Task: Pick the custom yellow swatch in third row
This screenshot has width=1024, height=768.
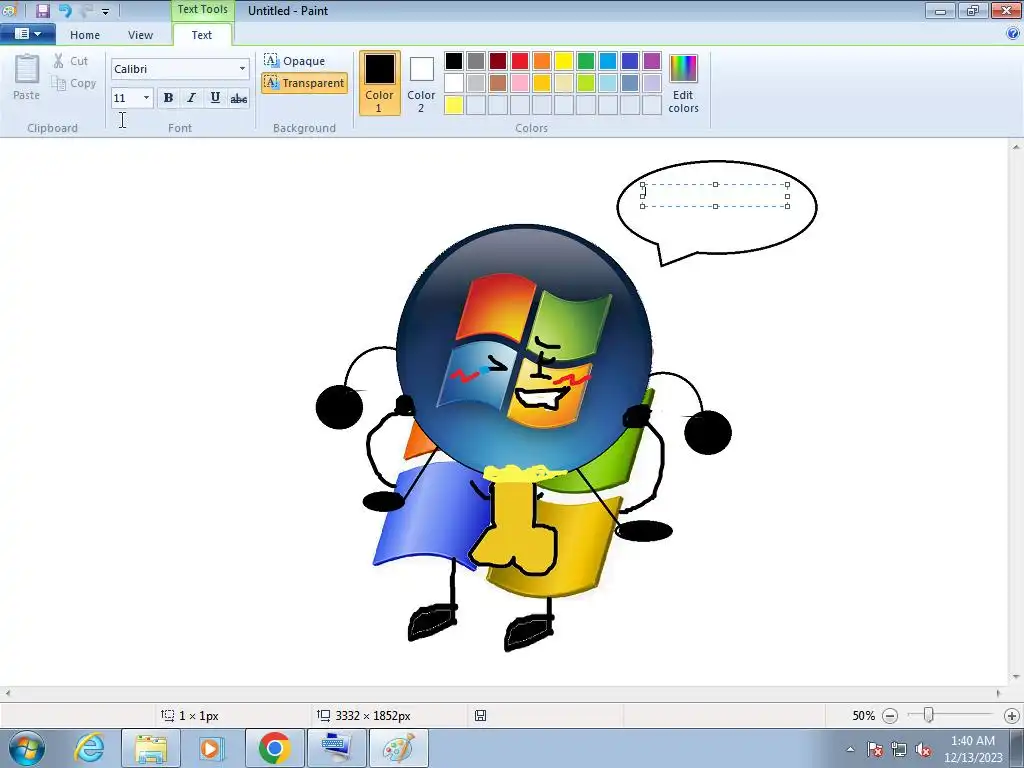Action: [454, 105]
